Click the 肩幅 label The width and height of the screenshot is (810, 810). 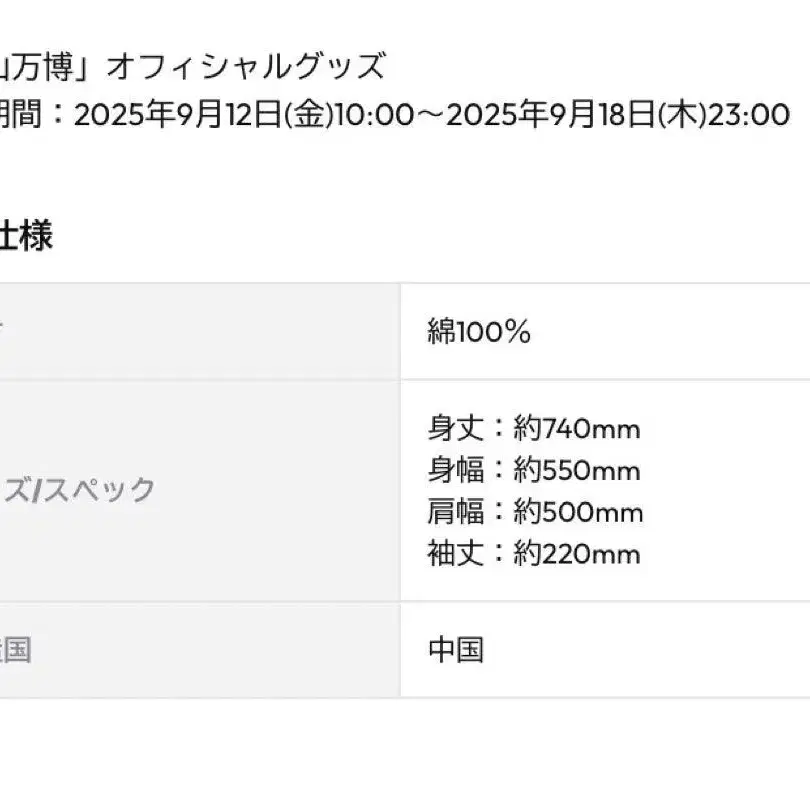click(456, 513)
